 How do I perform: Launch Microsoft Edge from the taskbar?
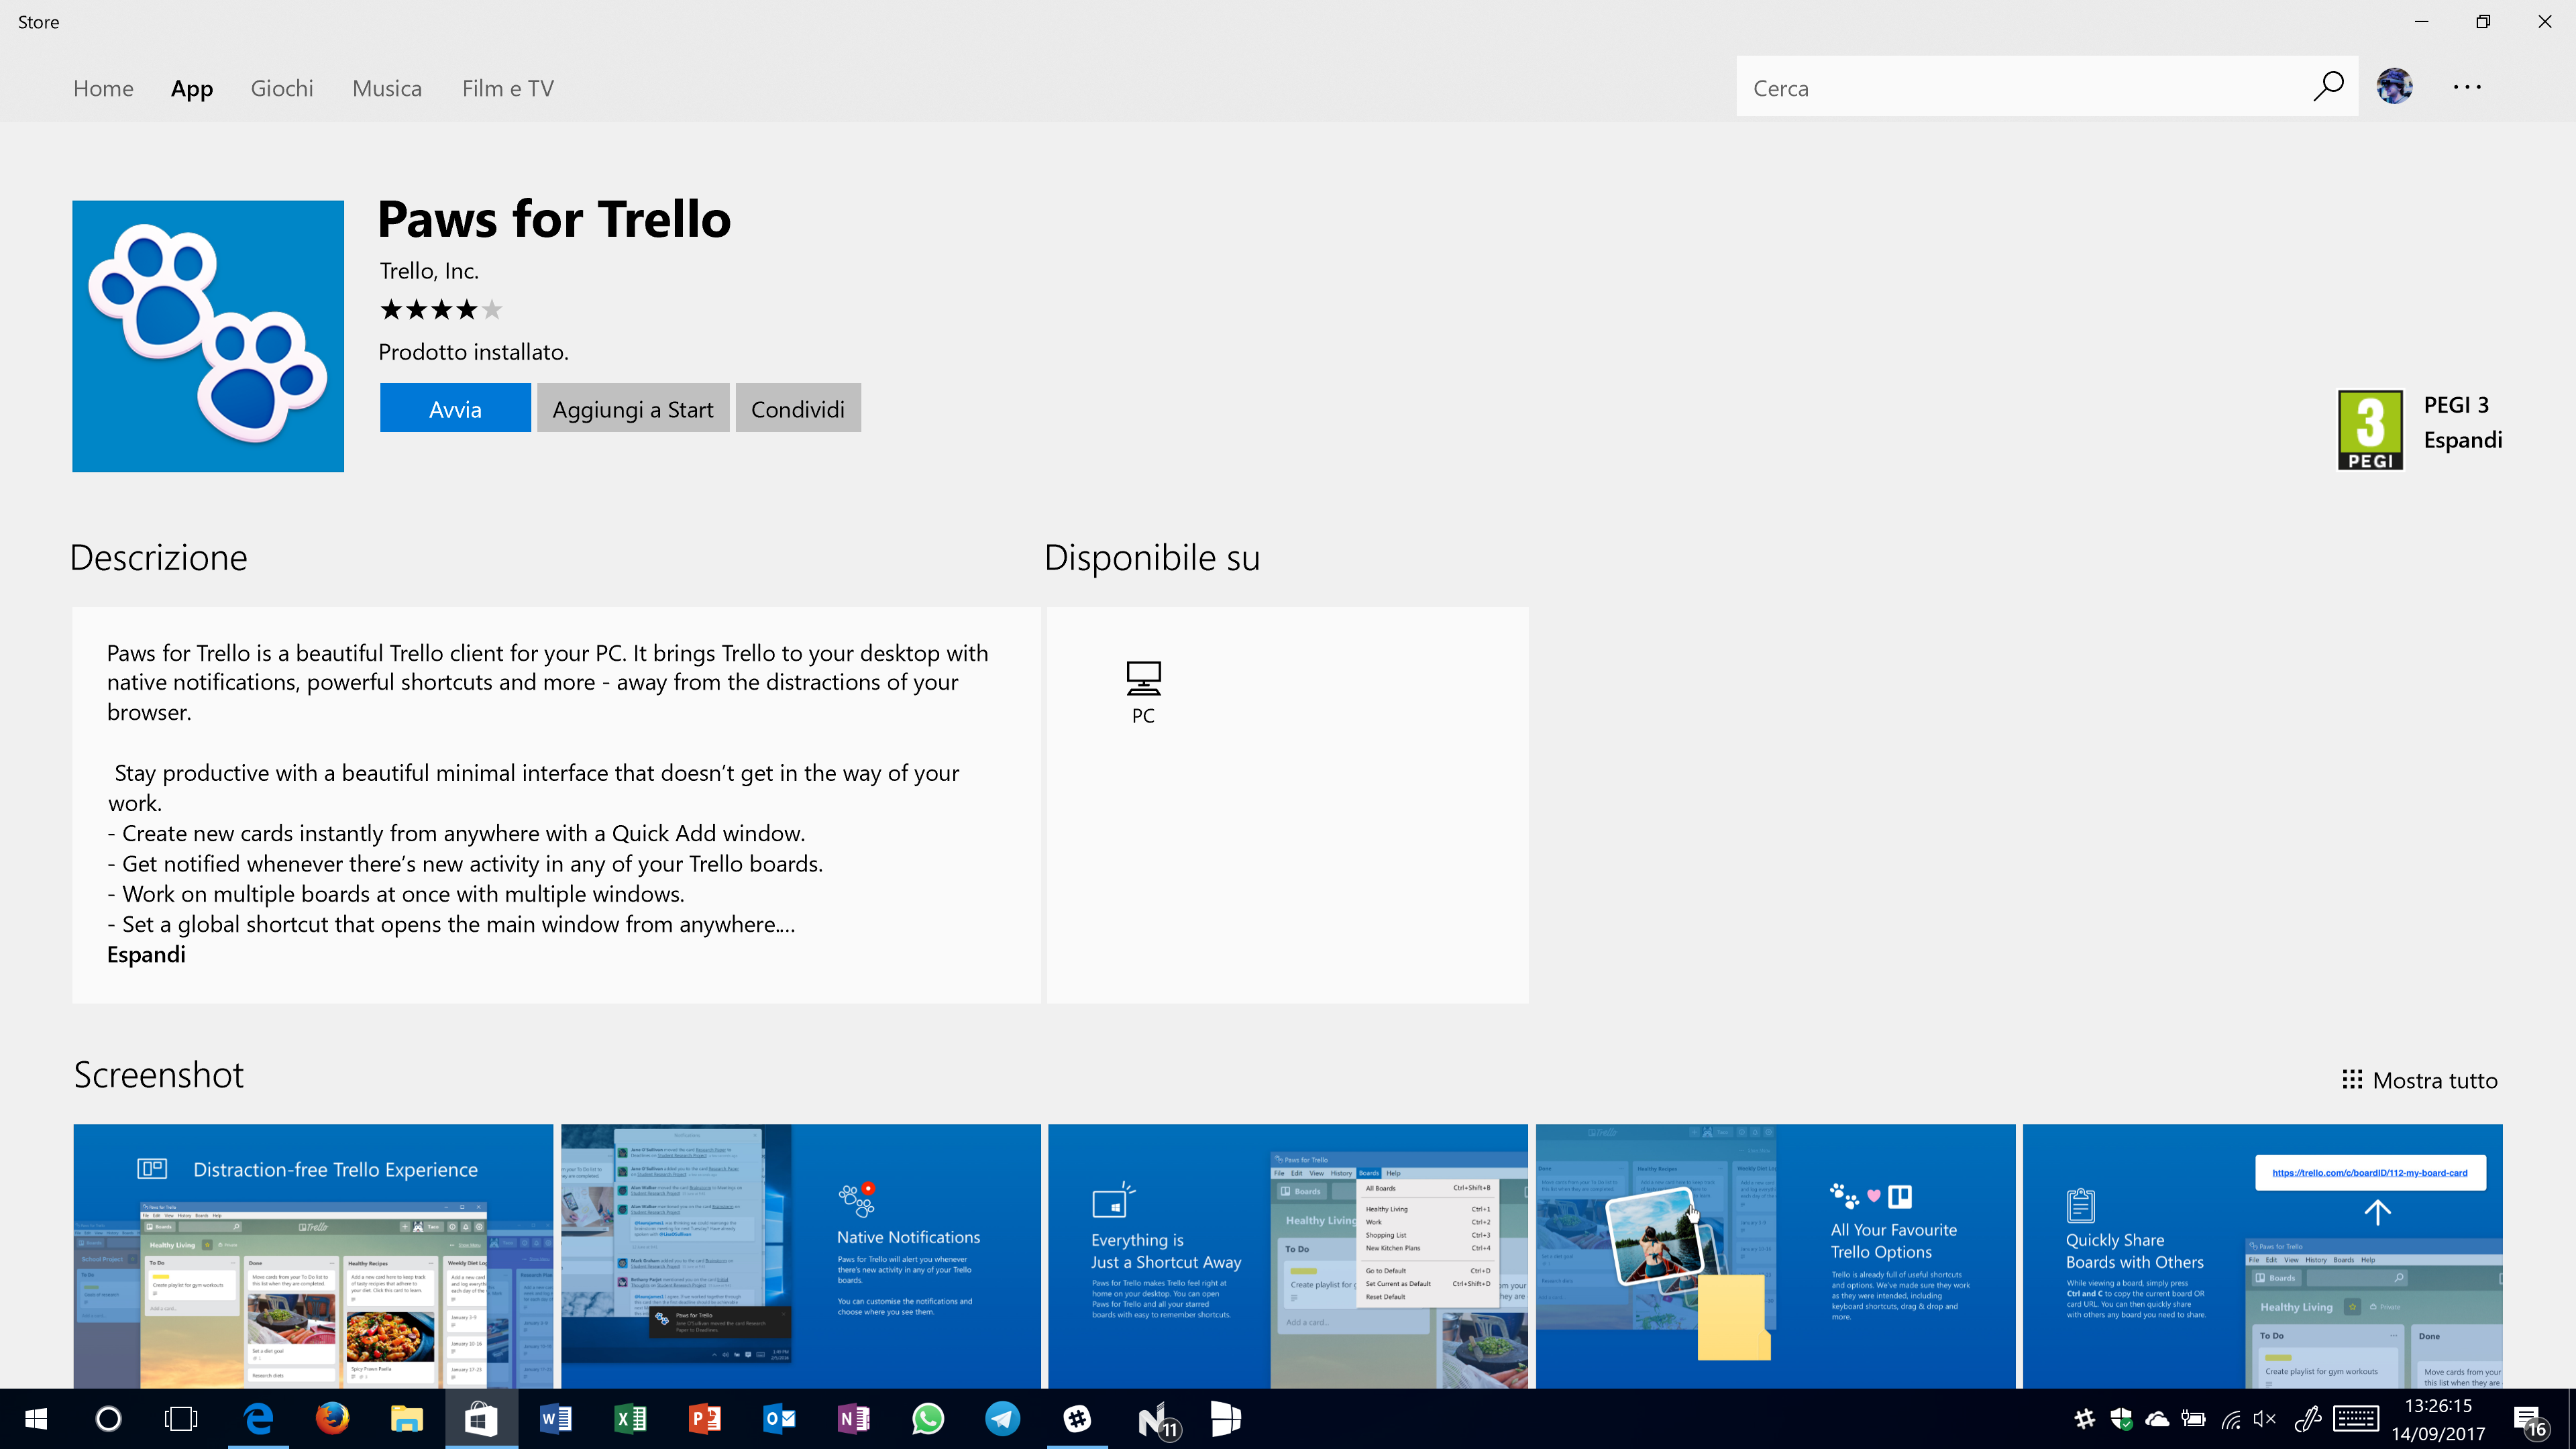[258, 1419]
